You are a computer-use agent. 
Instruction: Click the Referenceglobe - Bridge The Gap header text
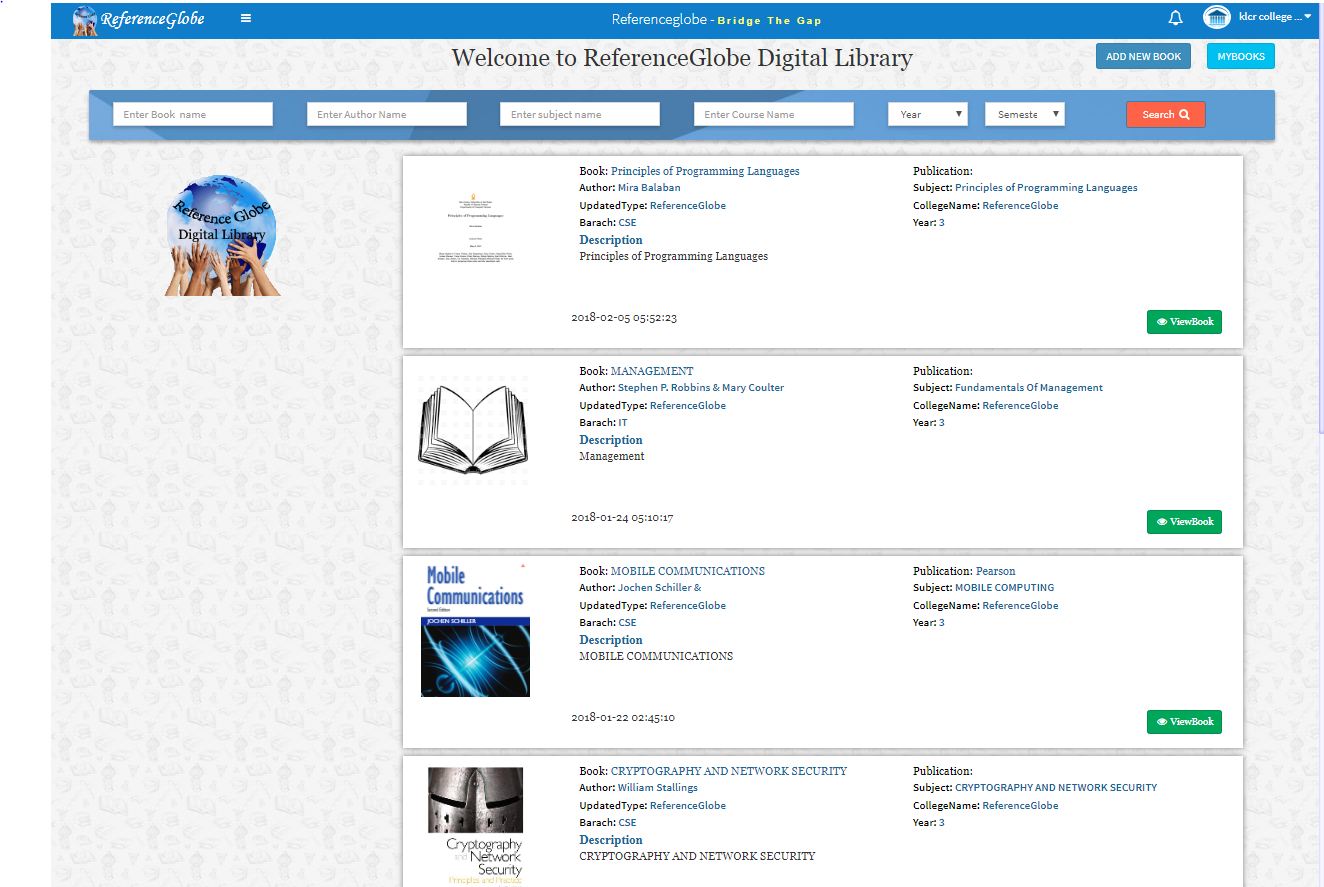[x=717, y=19]
